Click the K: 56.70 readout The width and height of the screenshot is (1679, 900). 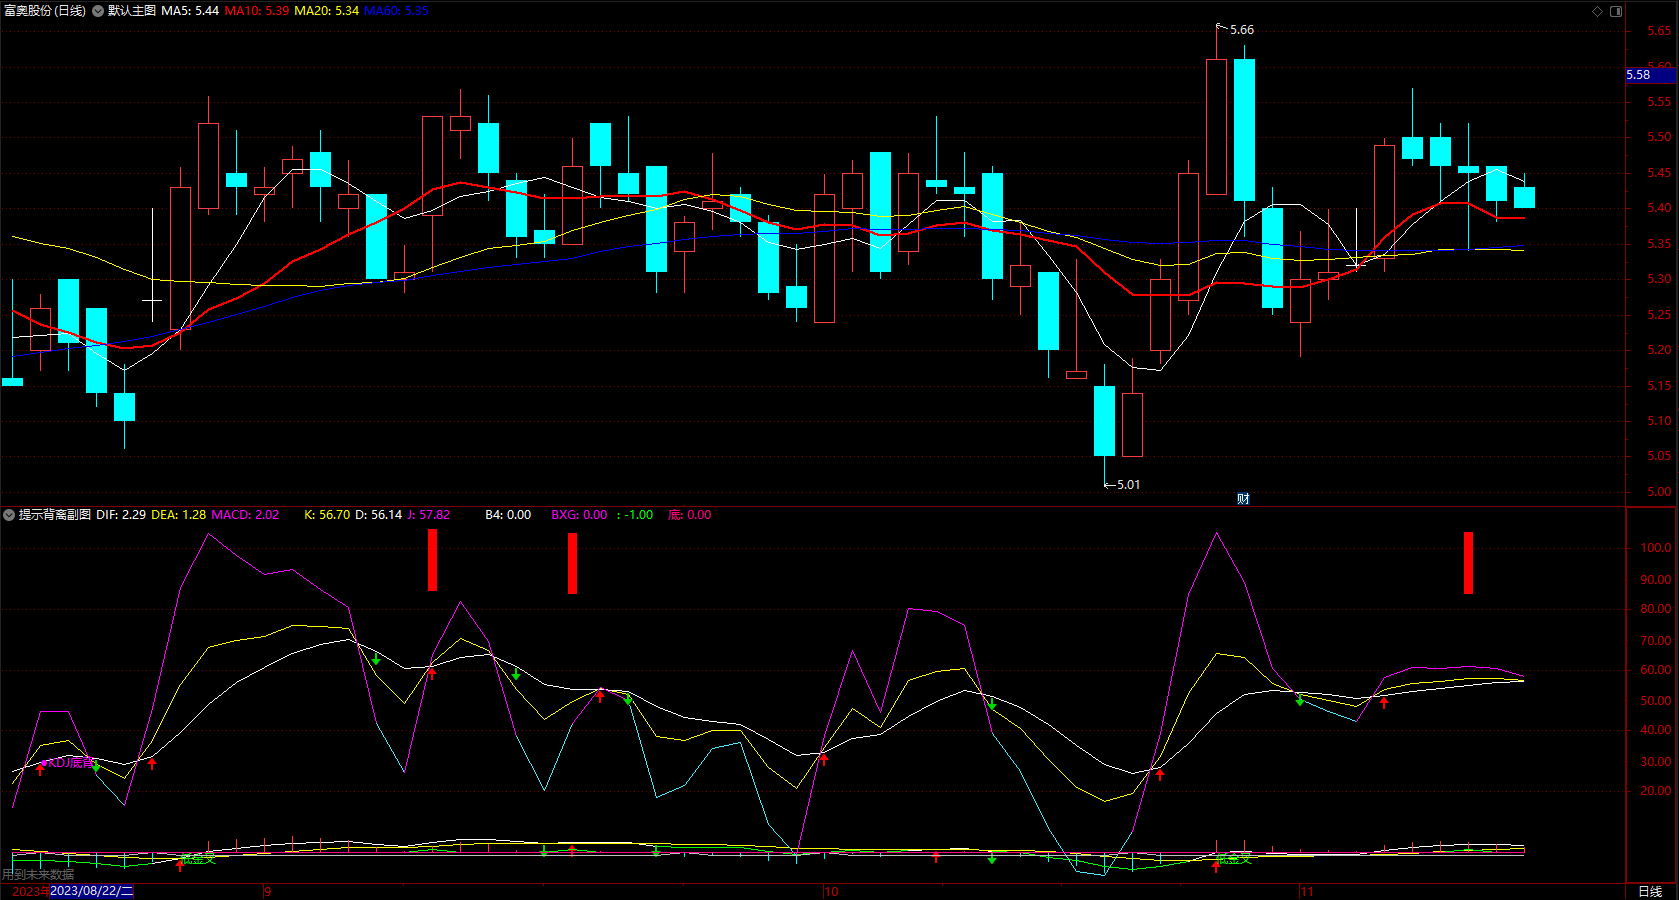coord(327,515)
